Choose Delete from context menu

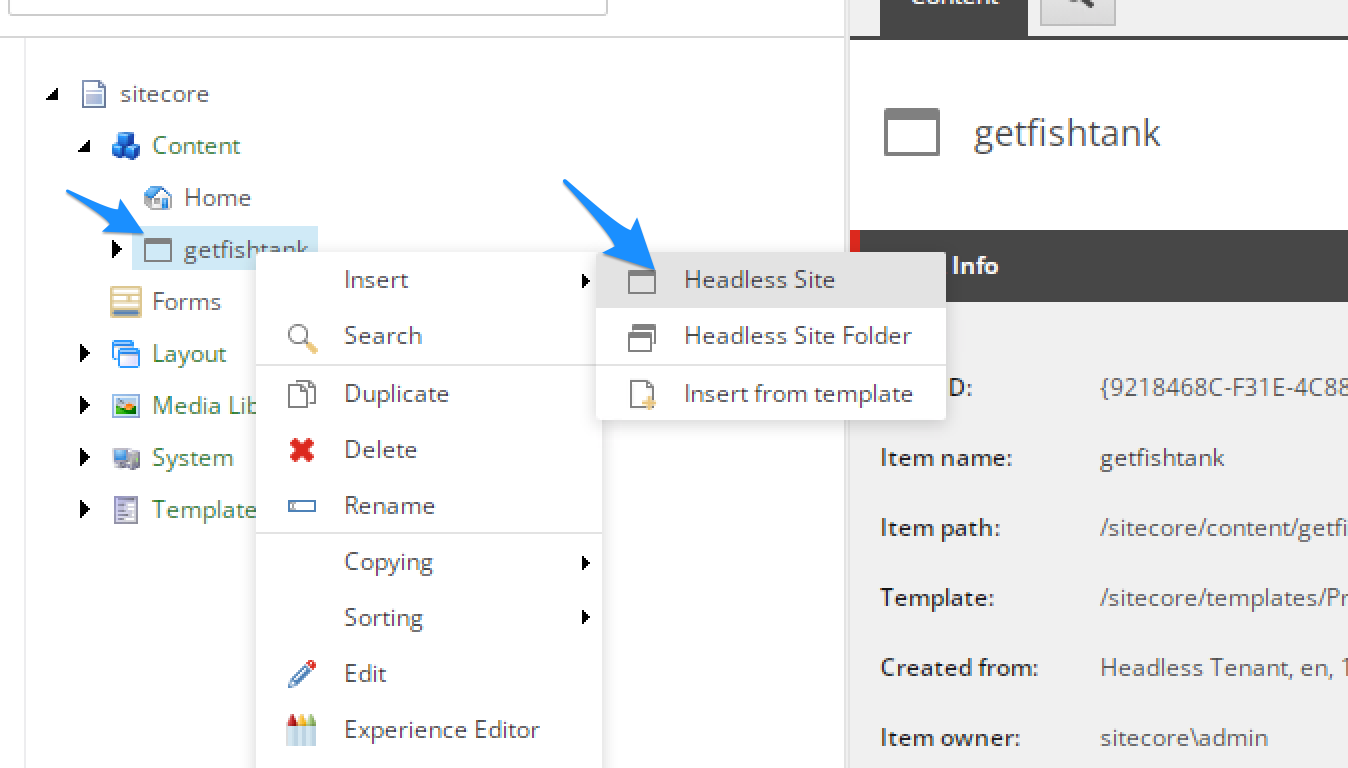pyautogui.click(x=429, y=450)
